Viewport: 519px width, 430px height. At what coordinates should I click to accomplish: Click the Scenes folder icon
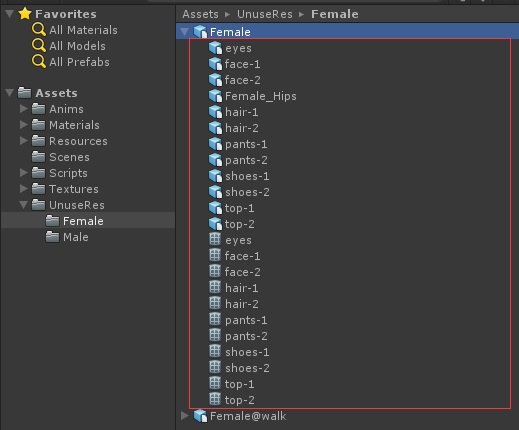tap(38, 157)
